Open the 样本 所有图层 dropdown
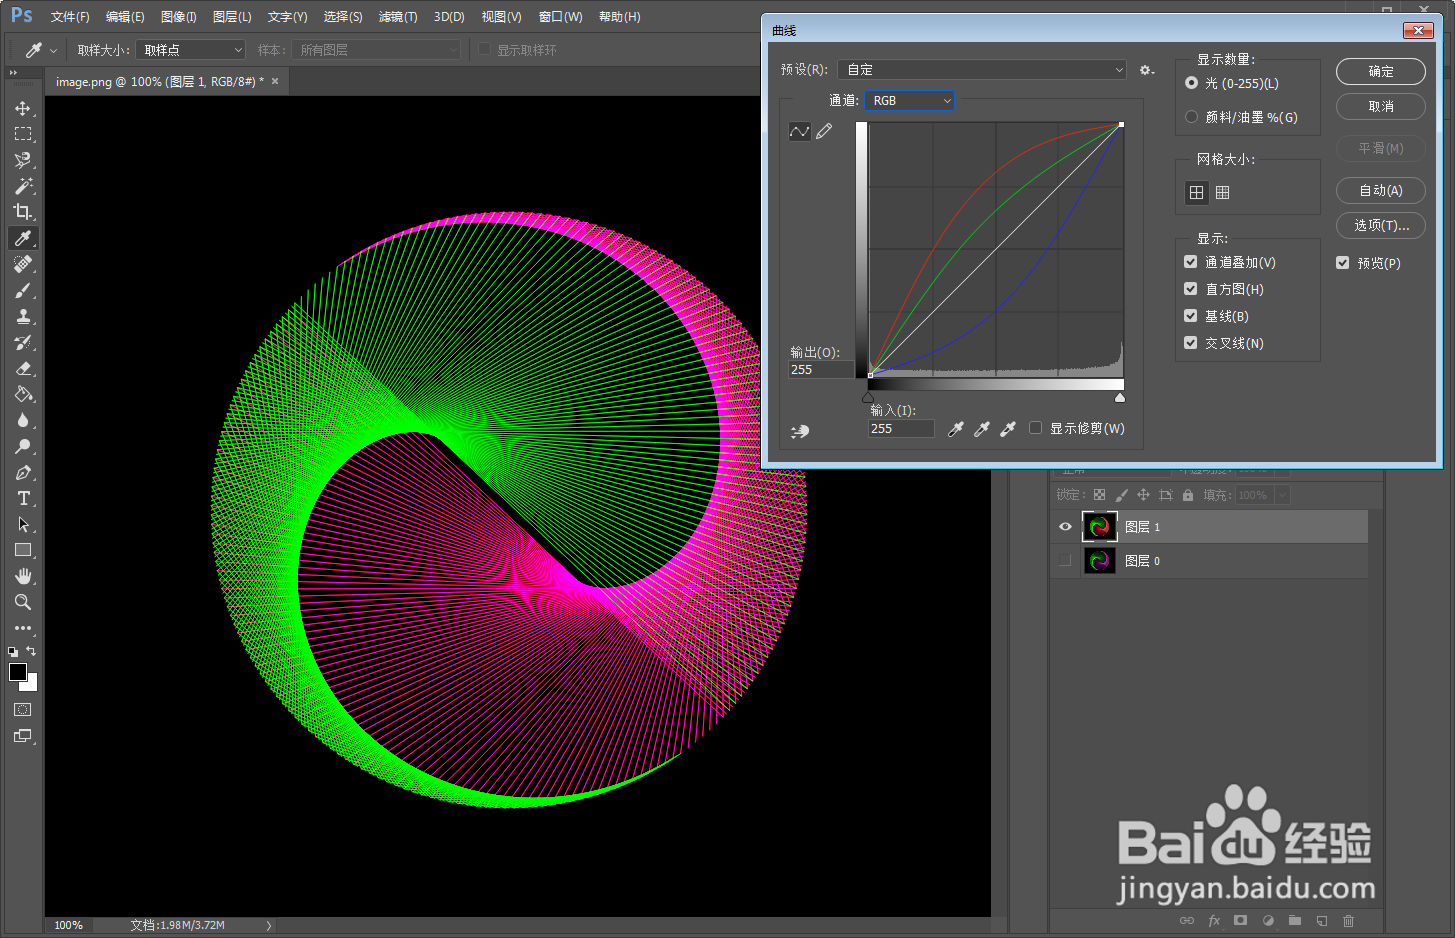 coord(376,50)
